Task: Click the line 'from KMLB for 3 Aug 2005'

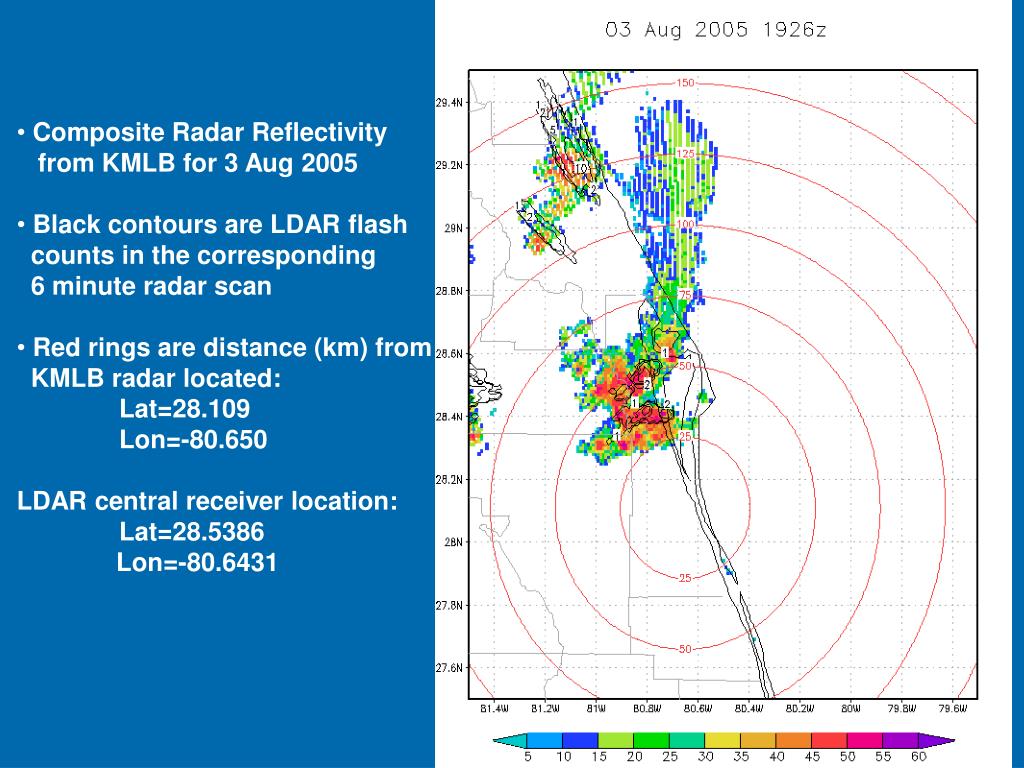Action: 197,163
